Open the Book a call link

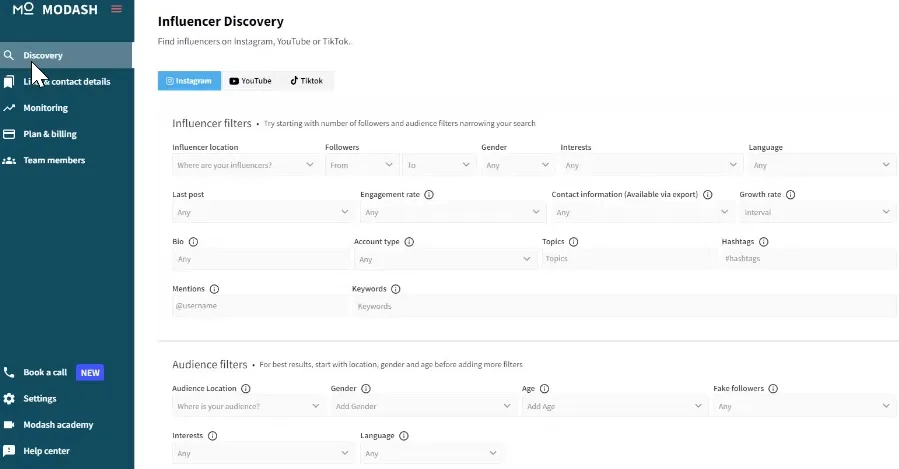(x=45, y=373)
